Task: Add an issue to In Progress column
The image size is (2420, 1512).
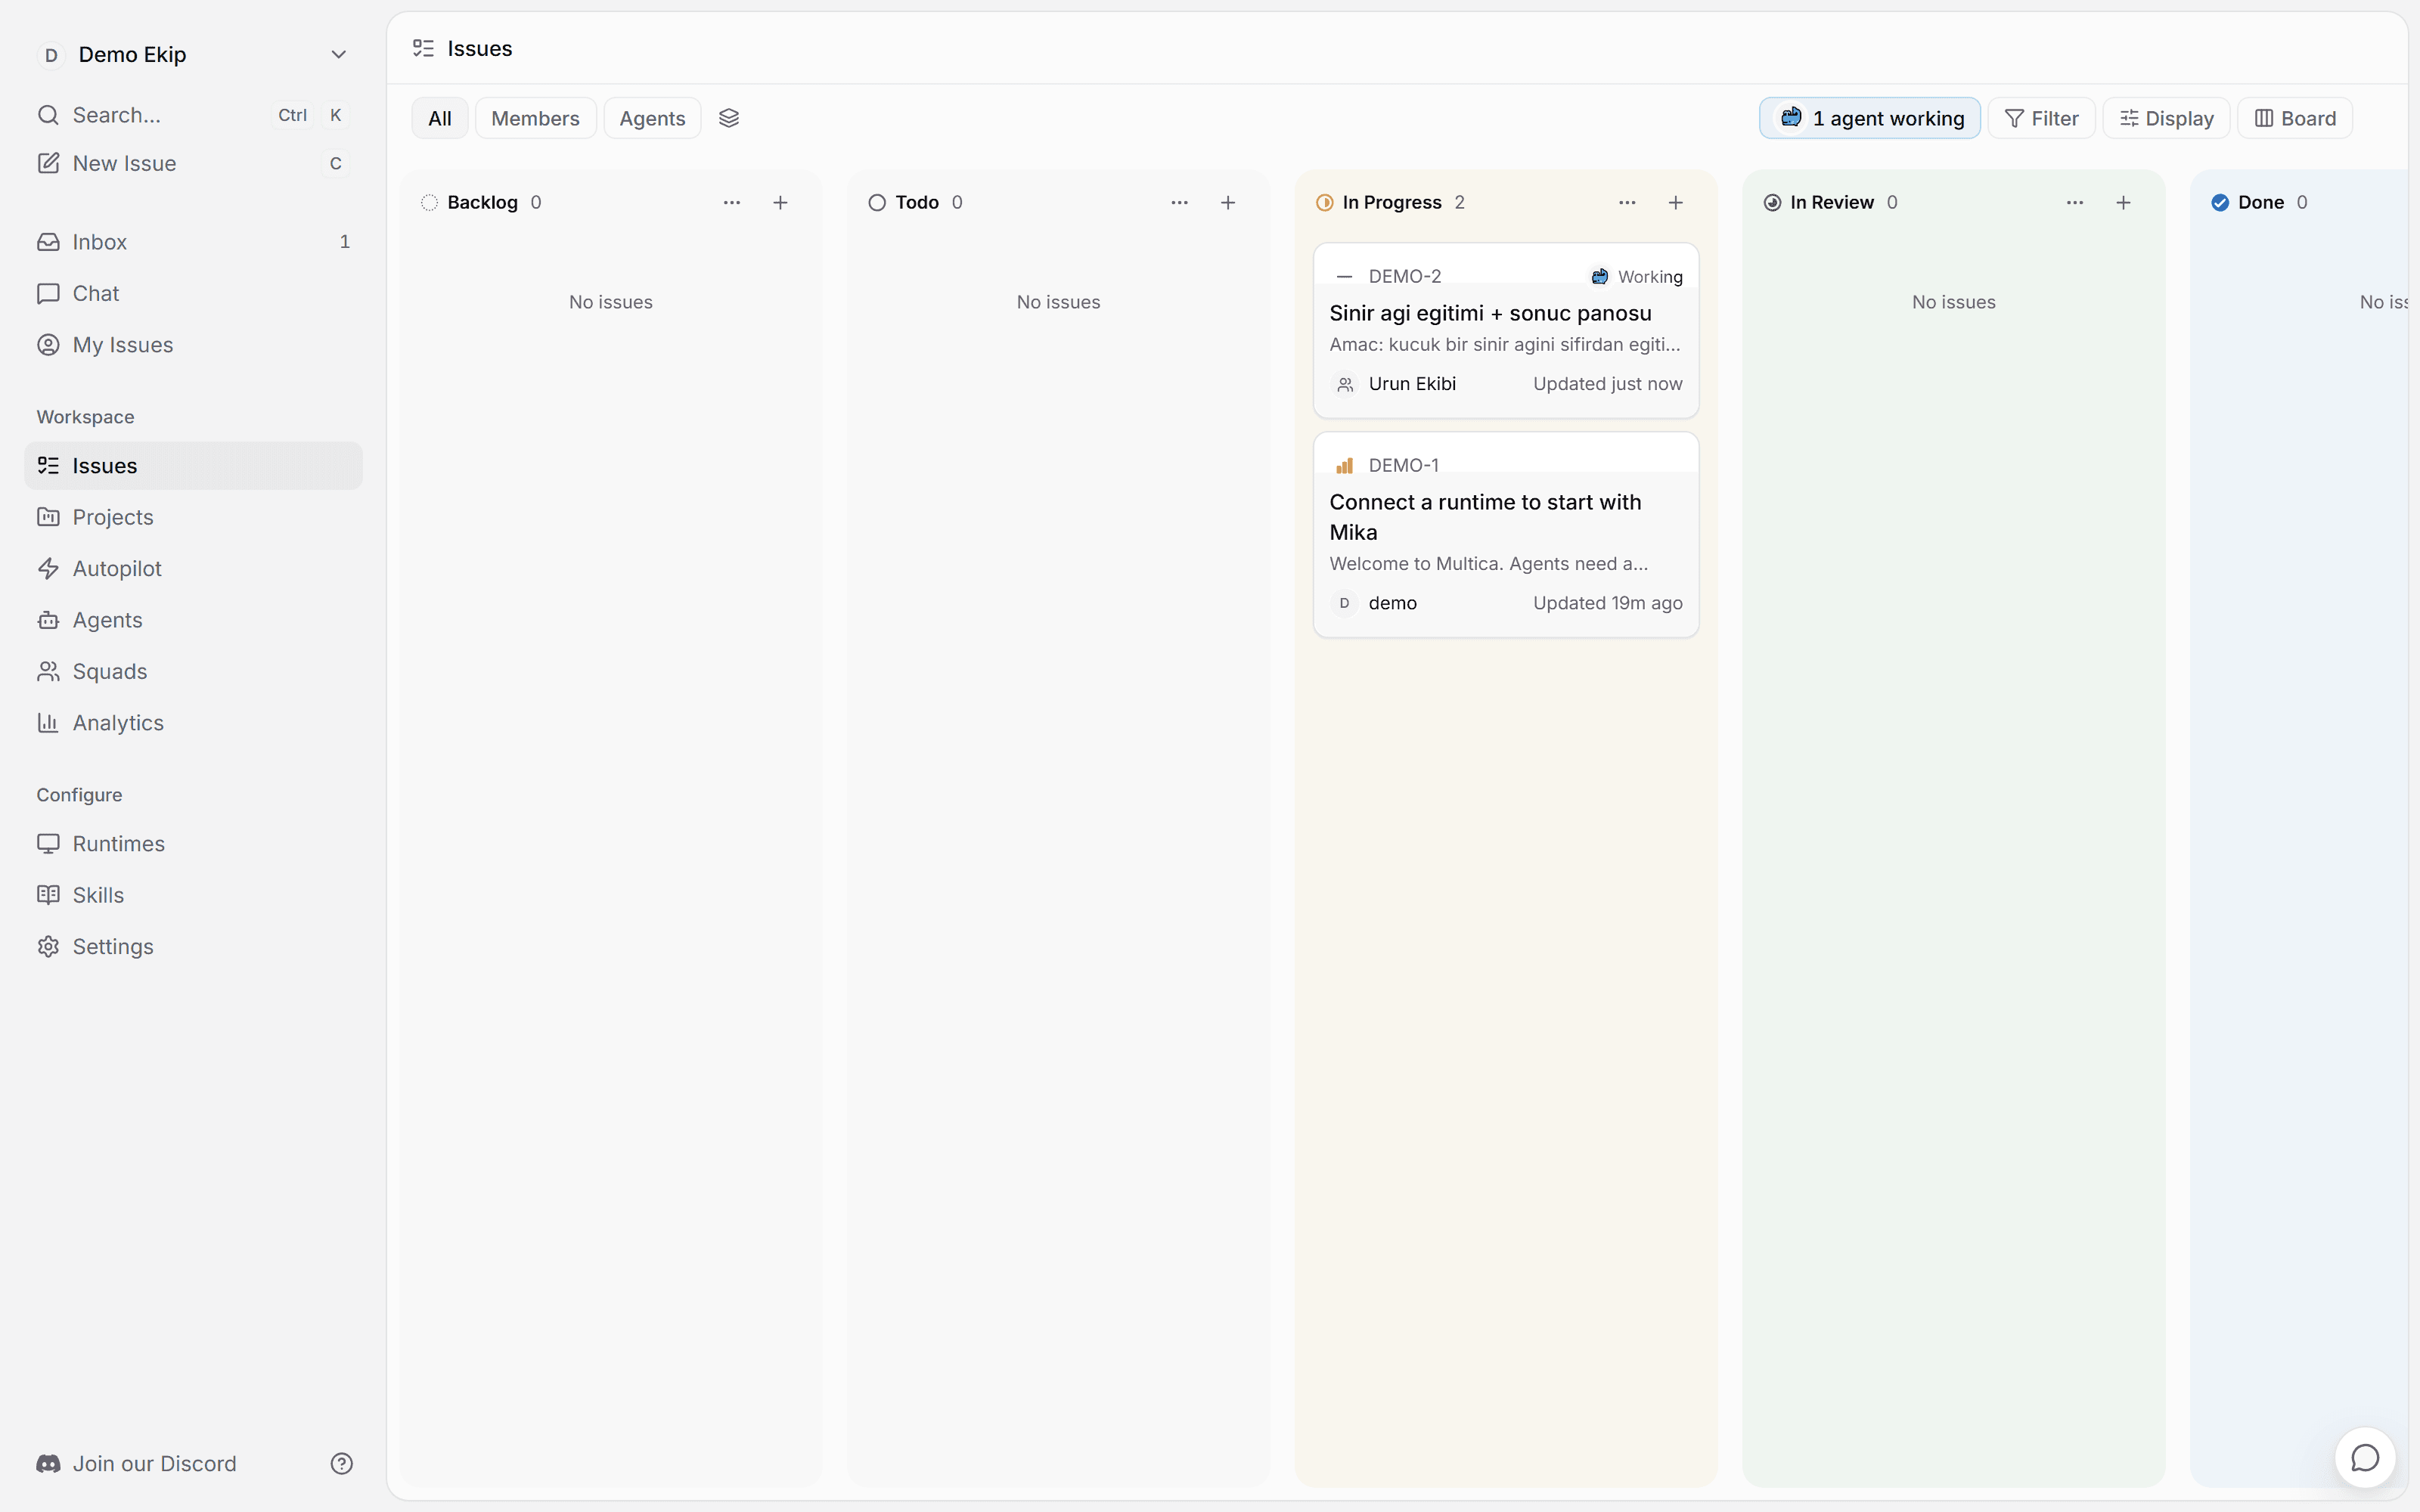Action: click(x=1676, y=203)
